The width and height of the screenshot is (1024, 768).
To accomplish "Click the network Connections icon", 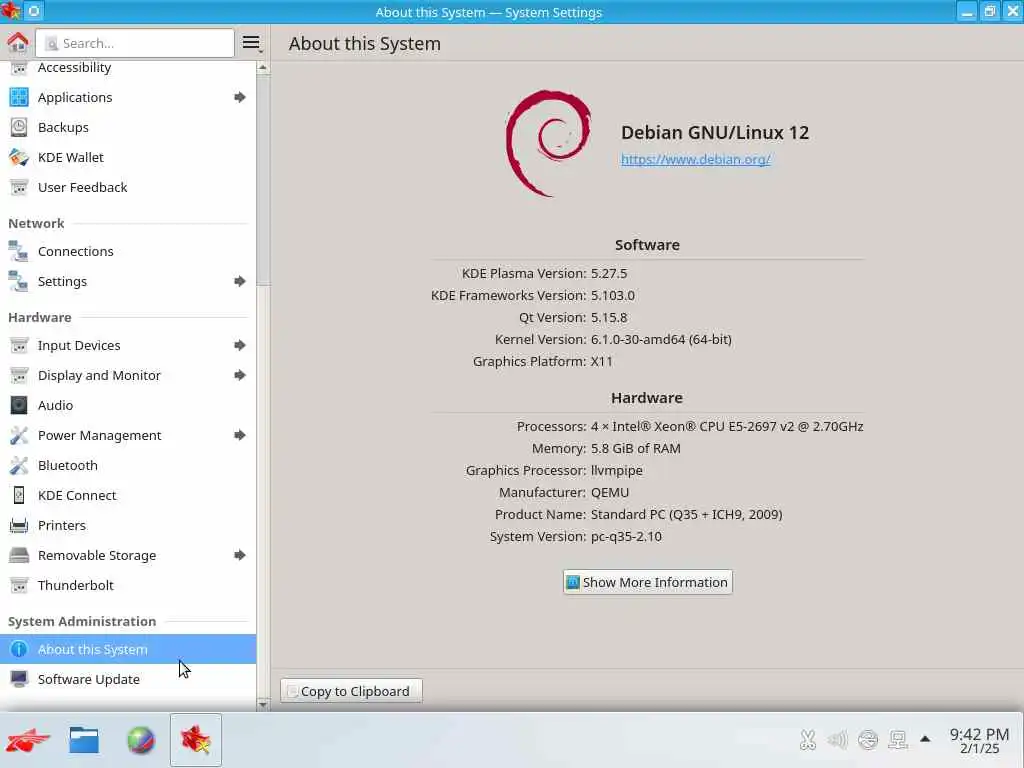I will [x=19, y=251].
